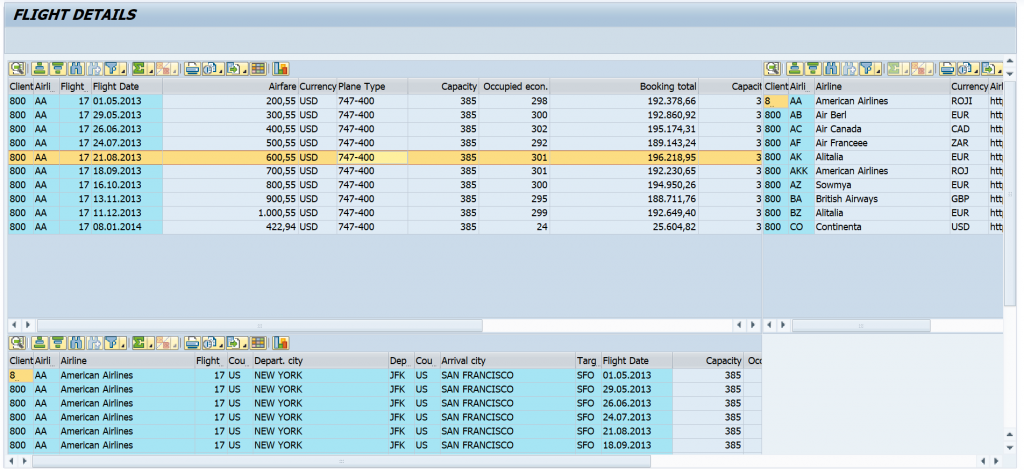Viewport: 1024px width, 470px height.
Task: Choose layout grid icon in the Airfare grid toolbar
Action: 259,69
